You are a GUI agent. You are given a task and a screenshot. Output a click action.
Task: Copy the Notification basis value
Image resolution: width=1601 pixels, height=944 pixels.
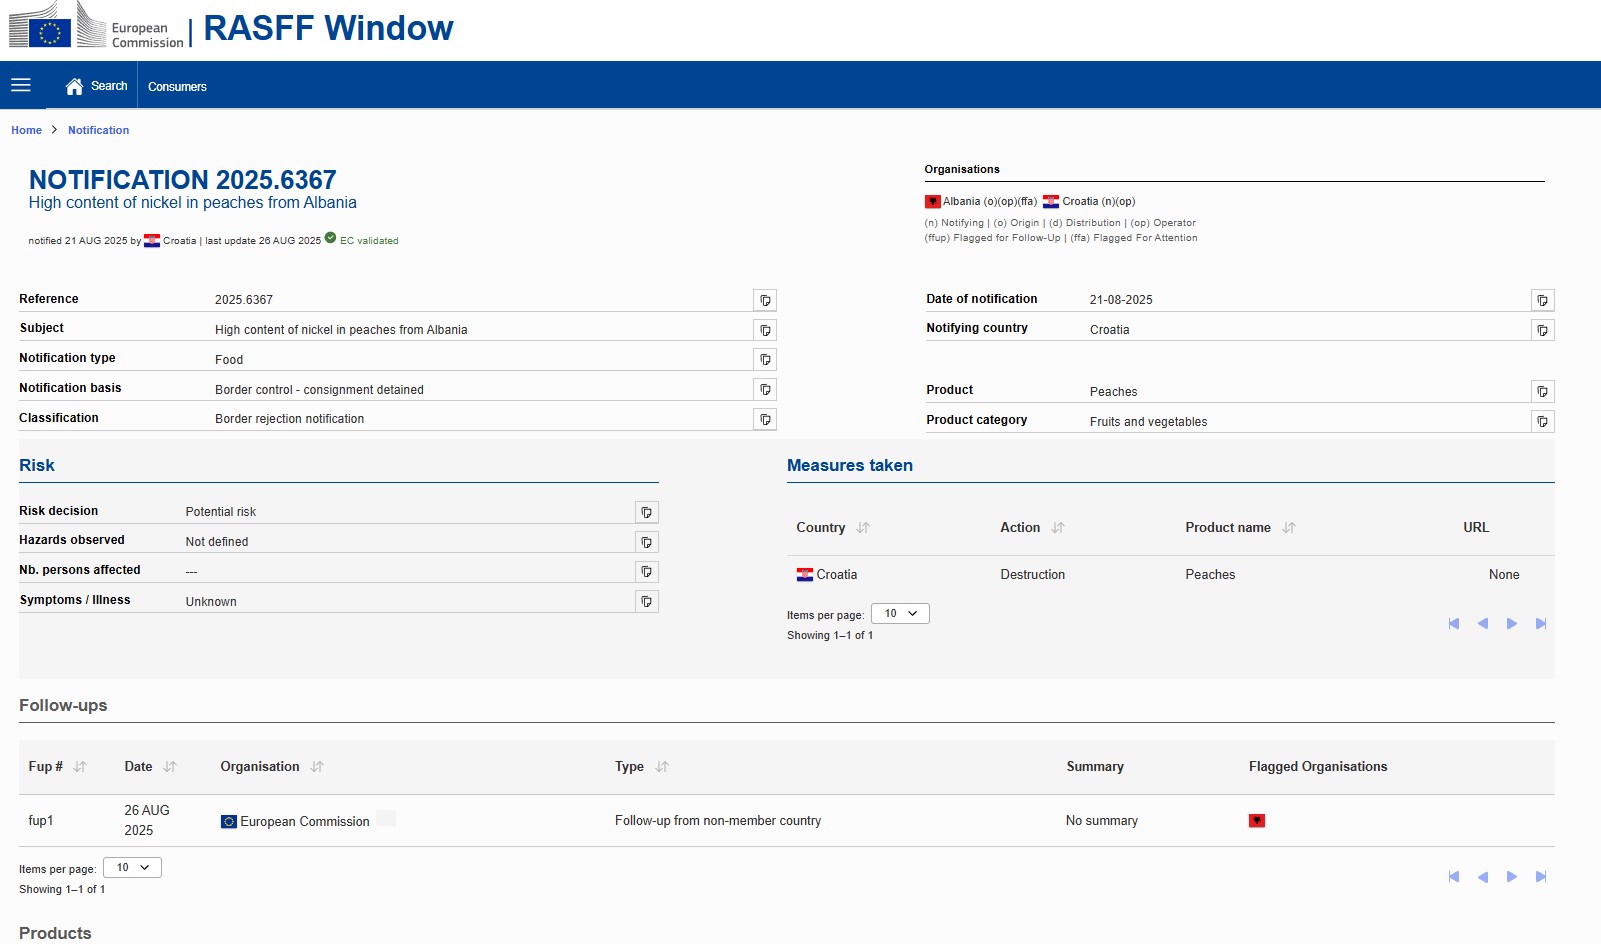coord(765,389)
